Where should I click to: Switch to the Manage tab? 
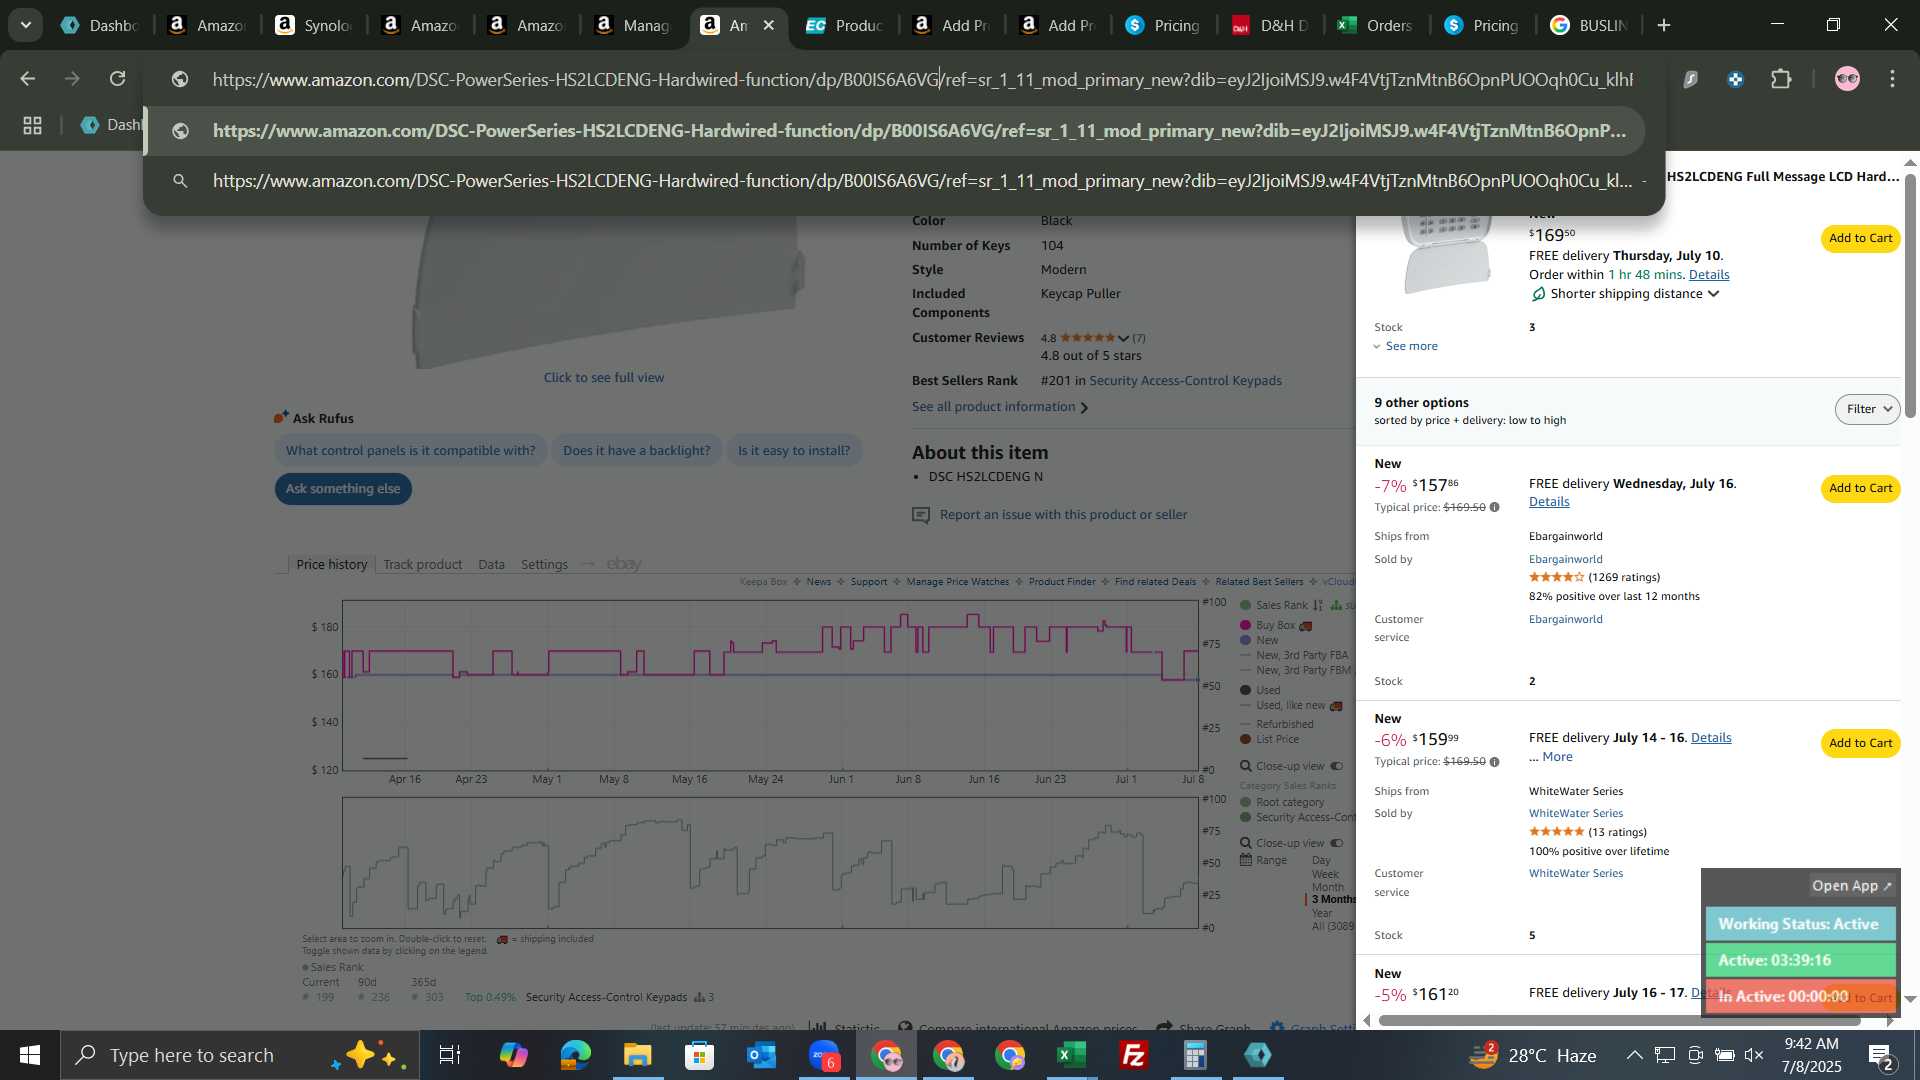pos(632,25)
